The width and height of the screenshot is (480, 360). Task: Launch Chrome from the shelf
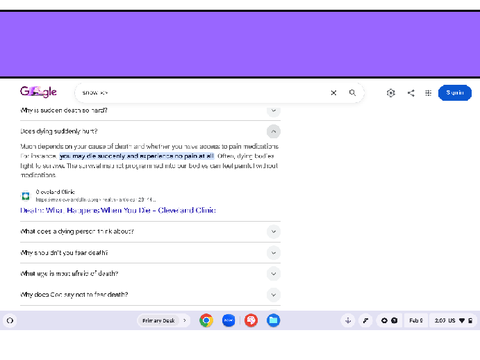click(x=206, y=321)
